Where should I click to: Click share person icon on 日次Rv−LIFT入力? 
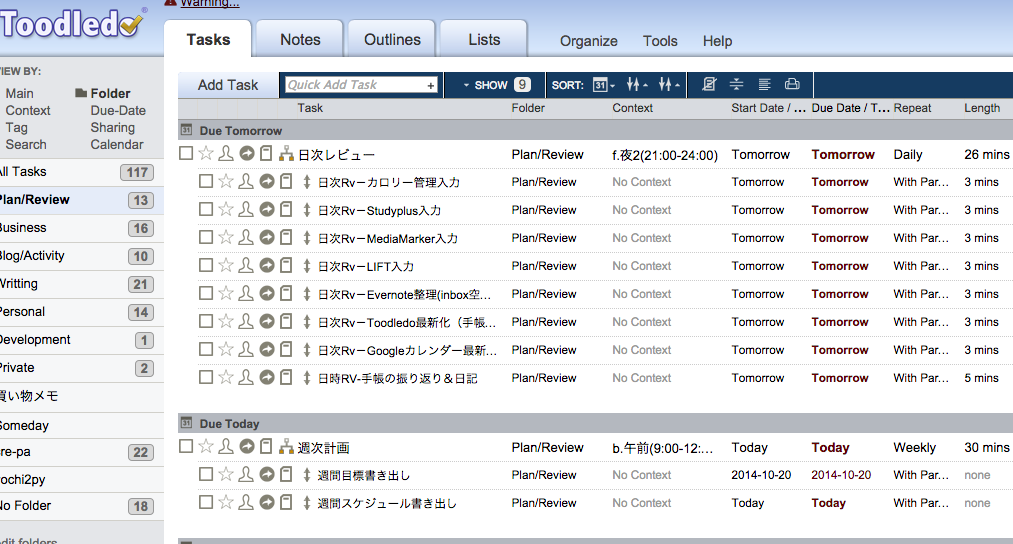pos(245,266)
